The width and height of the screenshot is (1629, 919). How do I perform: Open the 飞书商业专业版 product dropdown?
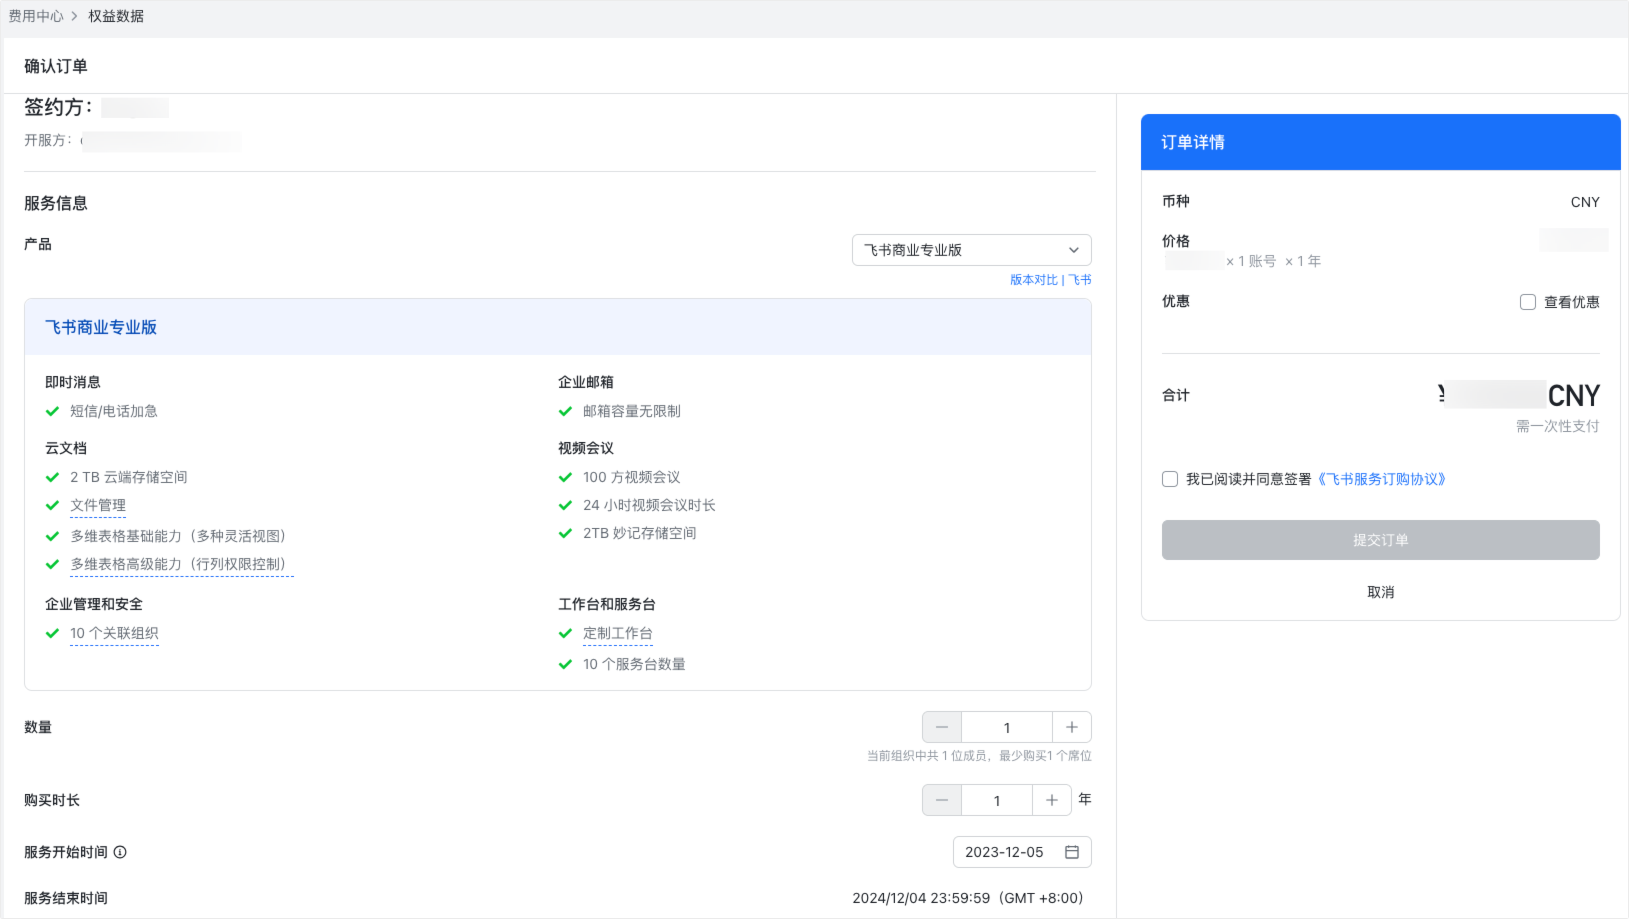coord(971,250)
